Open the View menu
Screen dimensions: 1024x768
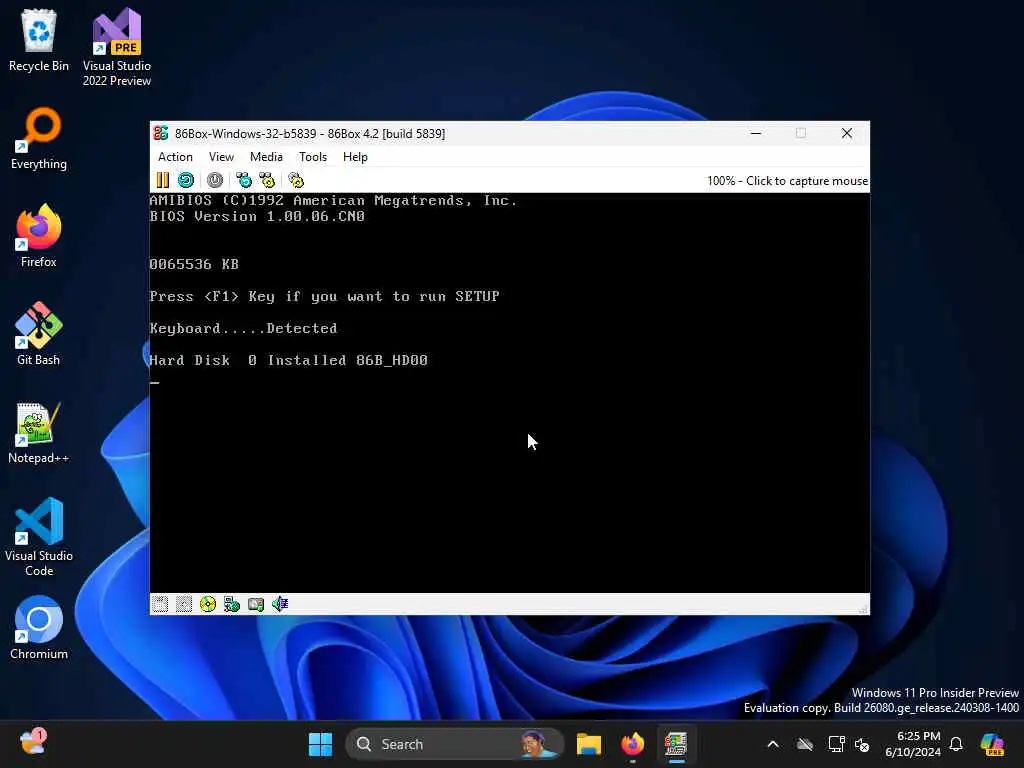[221, 157]
